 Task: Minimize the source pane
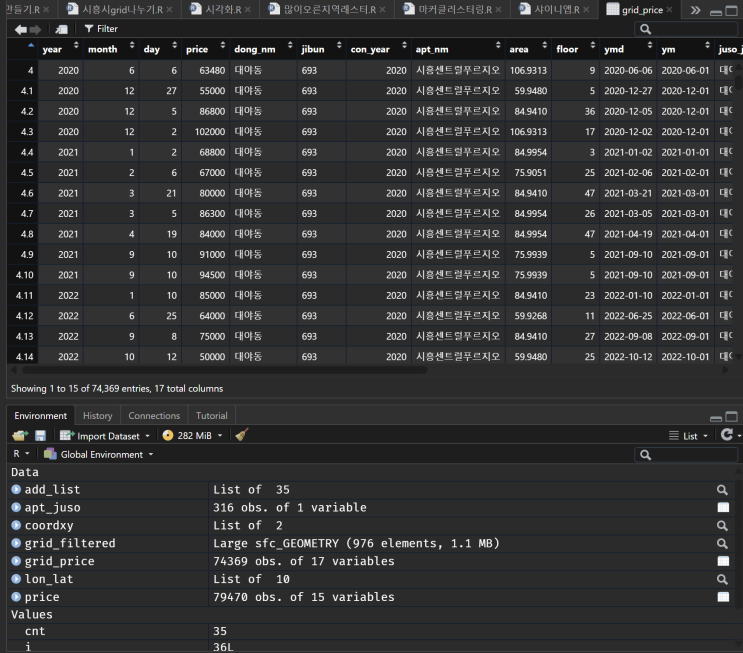click(716, 11)
